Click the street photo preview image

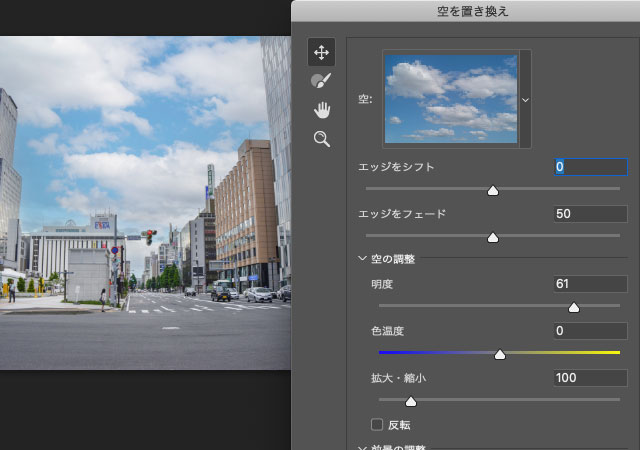(x=145, y=203)
